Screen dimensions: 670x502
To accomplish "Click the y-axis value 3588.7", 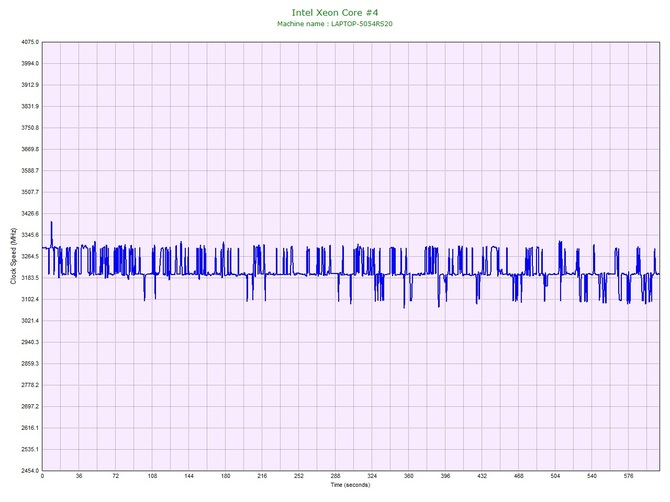I will (30, 170).
